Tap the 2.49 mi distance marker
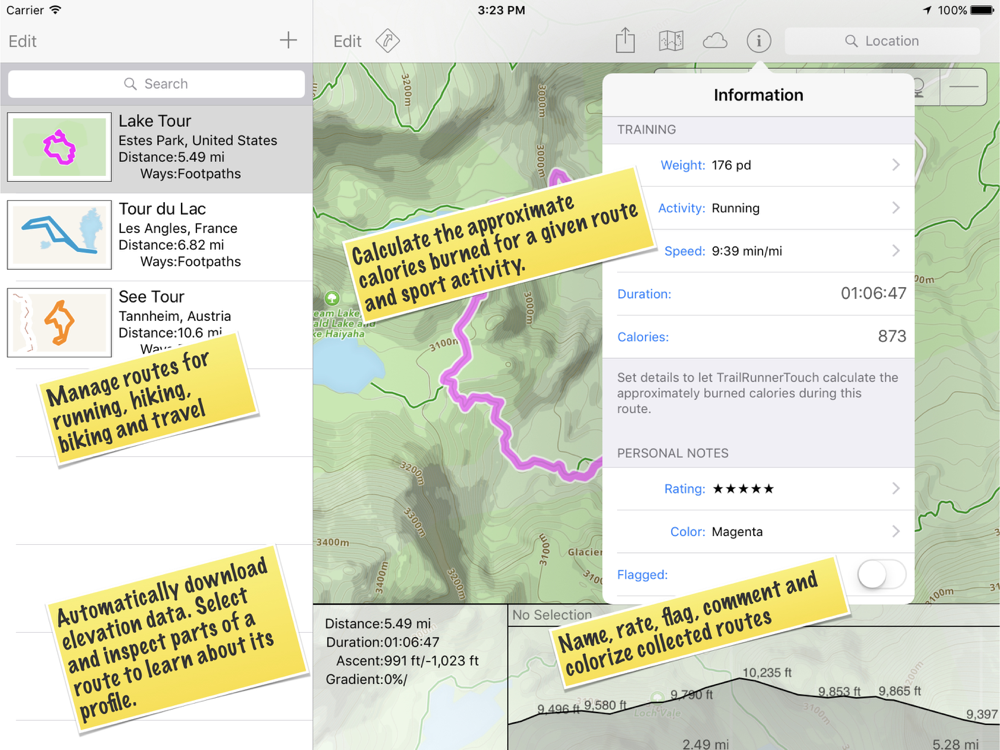Screen dimensions: 1000x750 [705, 744]
